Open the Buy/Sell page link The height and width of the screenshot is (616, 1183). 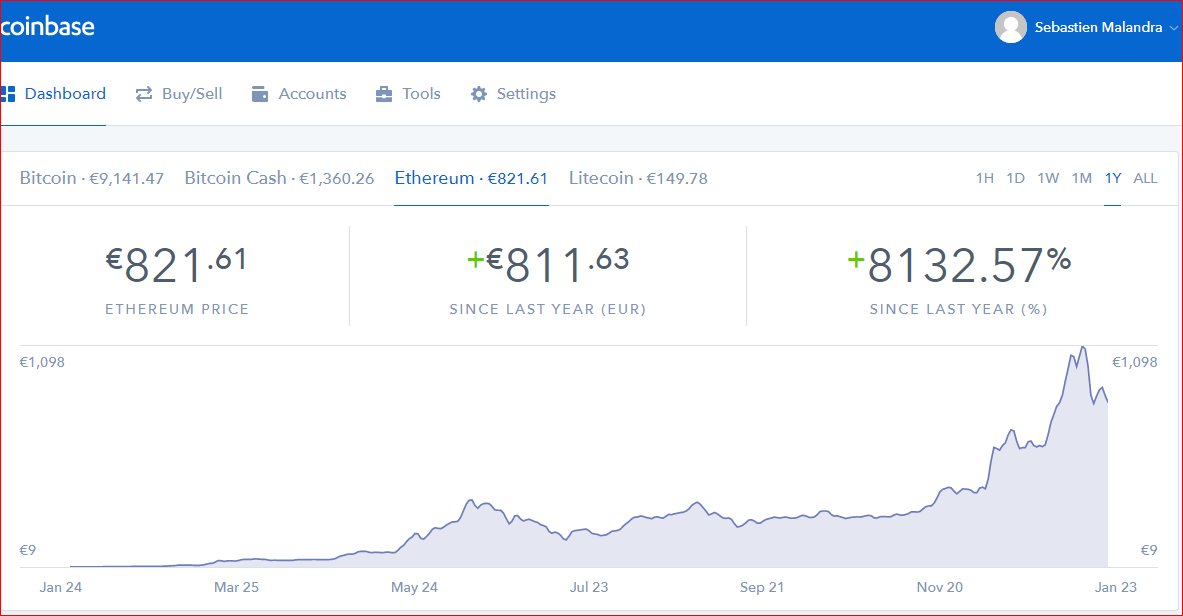(x=192, y=94)
